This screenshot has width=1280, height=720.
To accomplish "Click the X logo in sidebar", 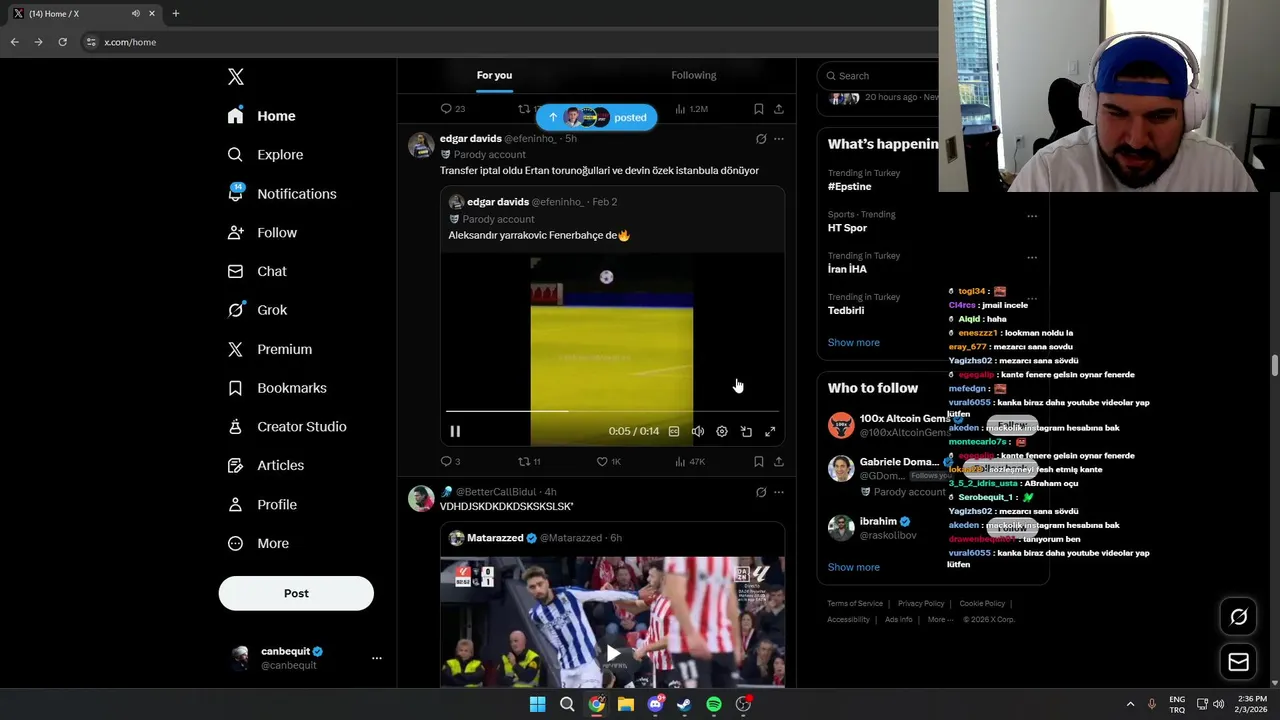I will tap(236, 77).
